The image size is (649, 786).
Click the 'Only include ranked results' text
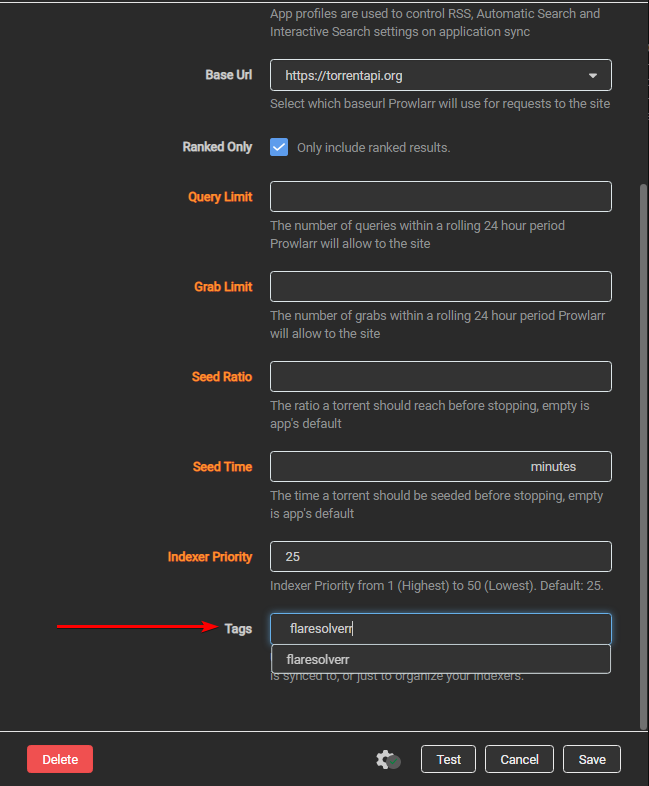[x=373, y=148]
